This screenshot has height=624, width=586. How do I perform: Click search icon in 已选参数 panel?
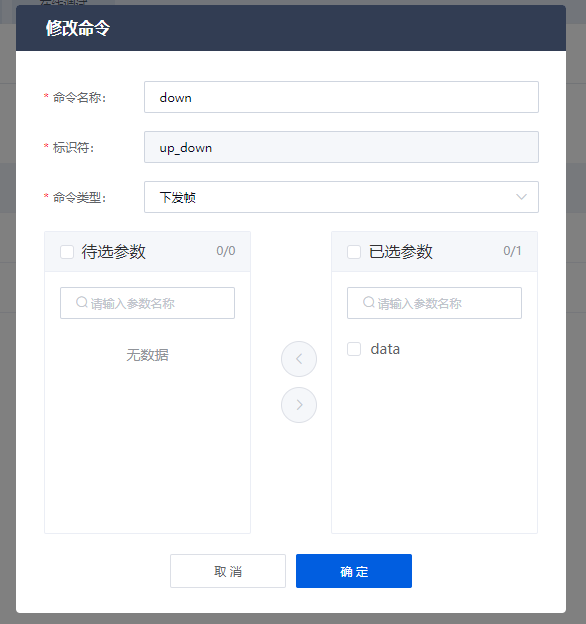coord(369,302)
